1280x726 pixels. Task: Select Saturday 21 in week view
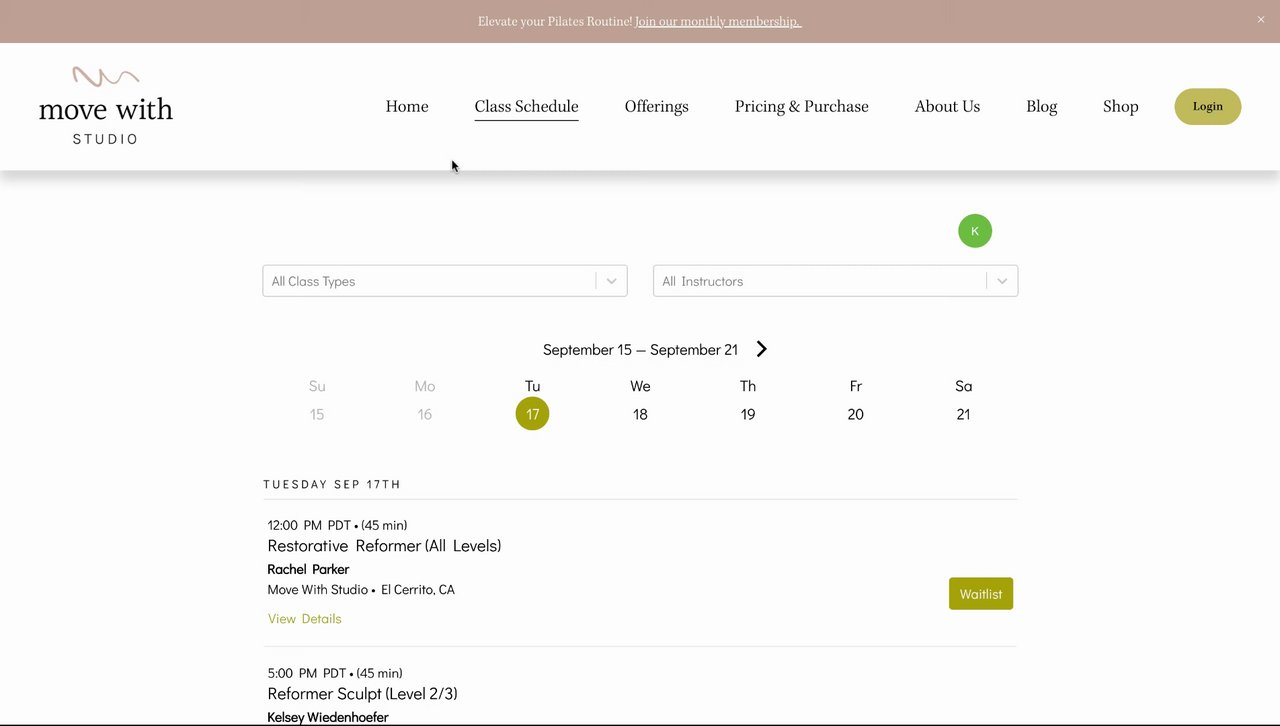click(x=963, y=414)
